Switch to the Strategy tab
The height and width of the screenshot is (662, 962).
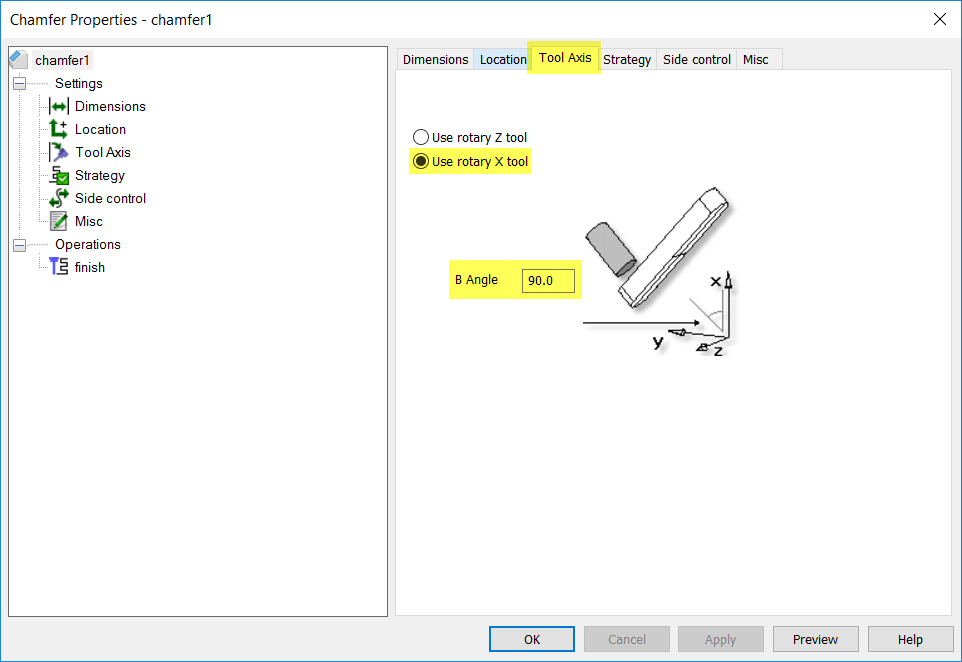coord(627,59)
